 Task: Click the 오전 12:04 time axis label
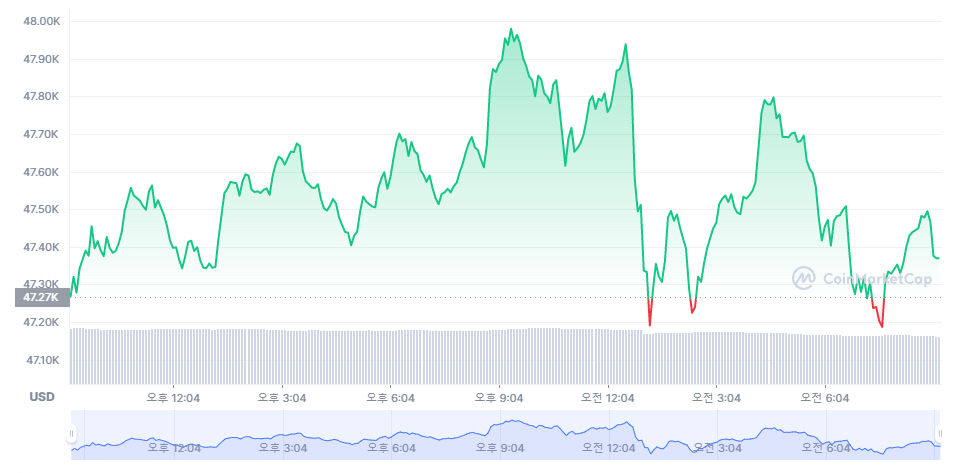(x=608, y=397)
